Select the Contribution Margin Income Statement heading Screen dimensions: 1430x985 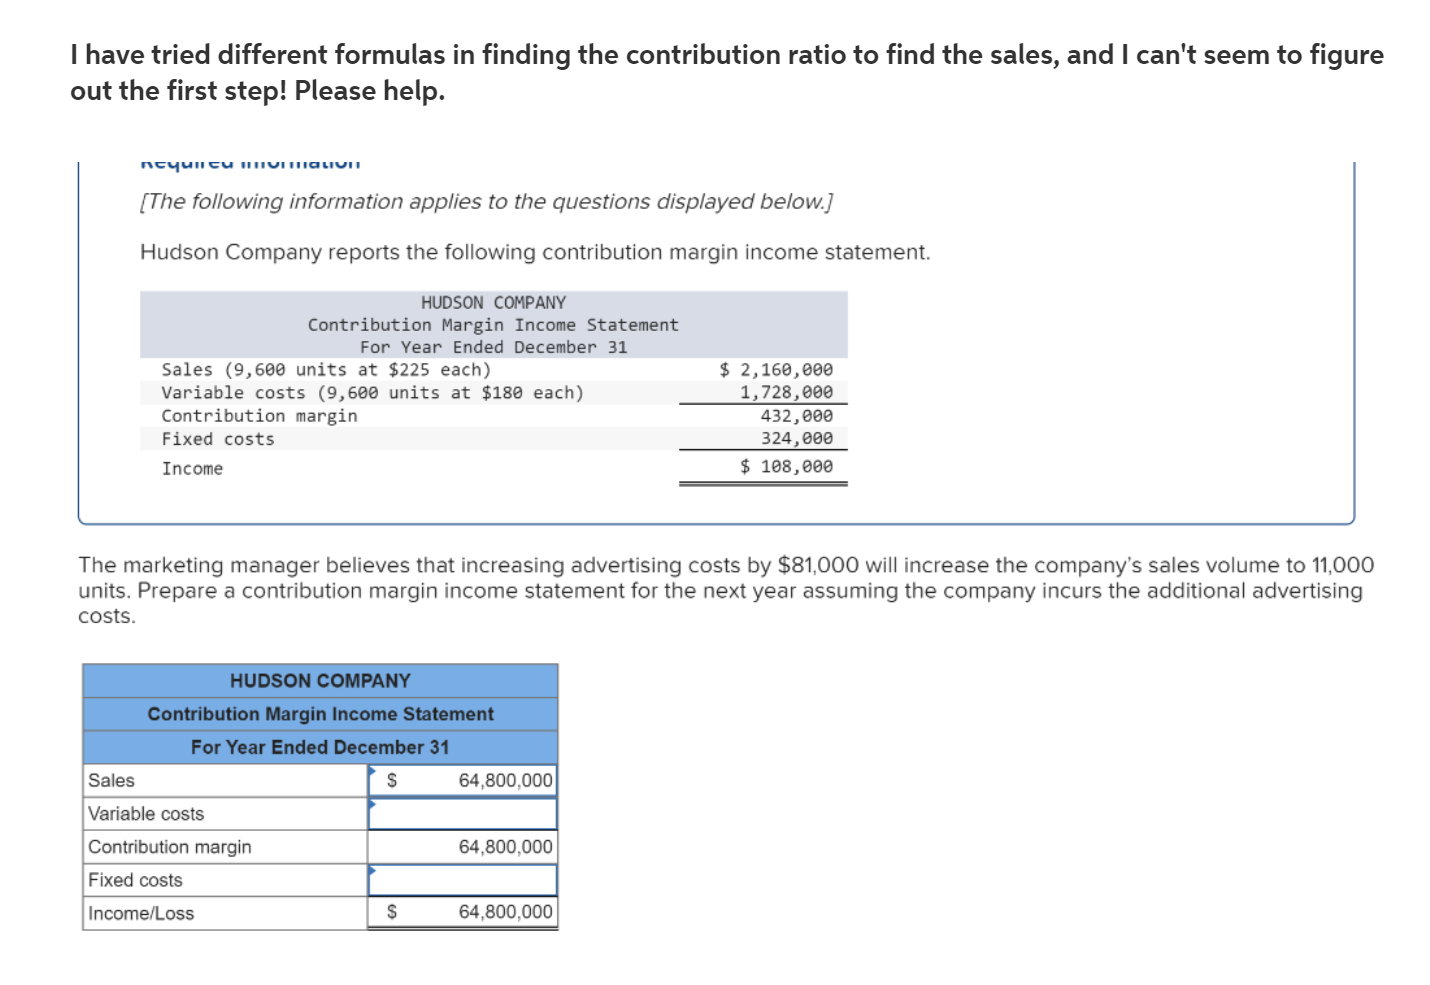pyautogui.click(x=319, y=714)
